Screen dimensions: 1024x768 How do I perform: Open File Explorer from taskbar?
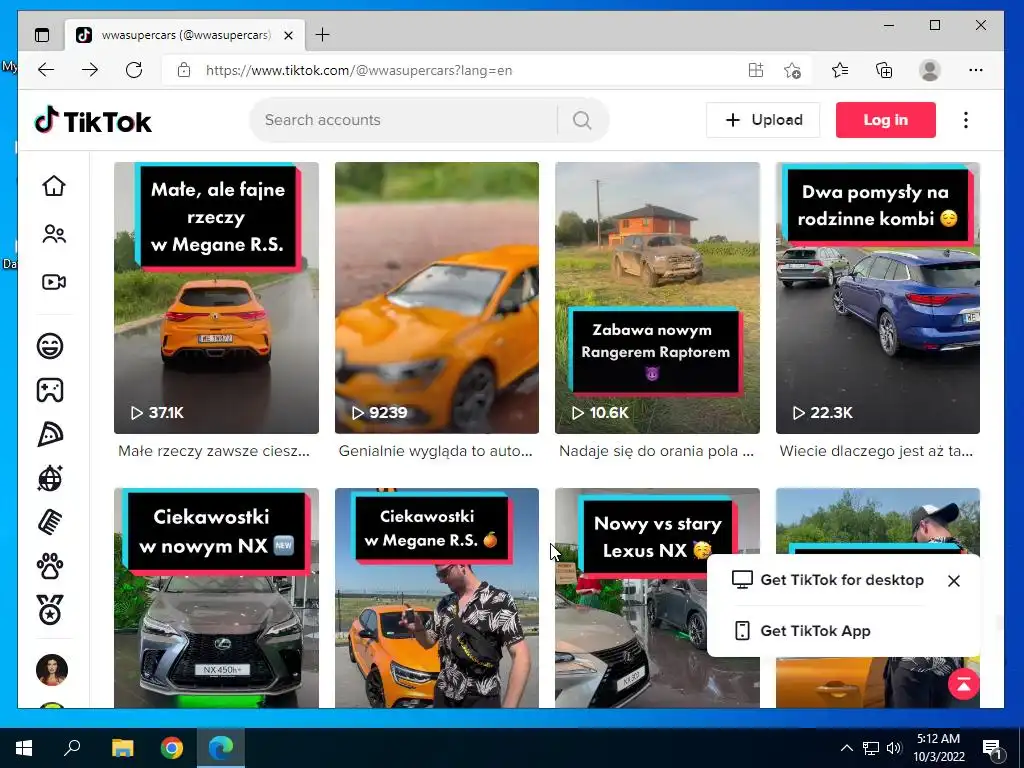point(122,748)
